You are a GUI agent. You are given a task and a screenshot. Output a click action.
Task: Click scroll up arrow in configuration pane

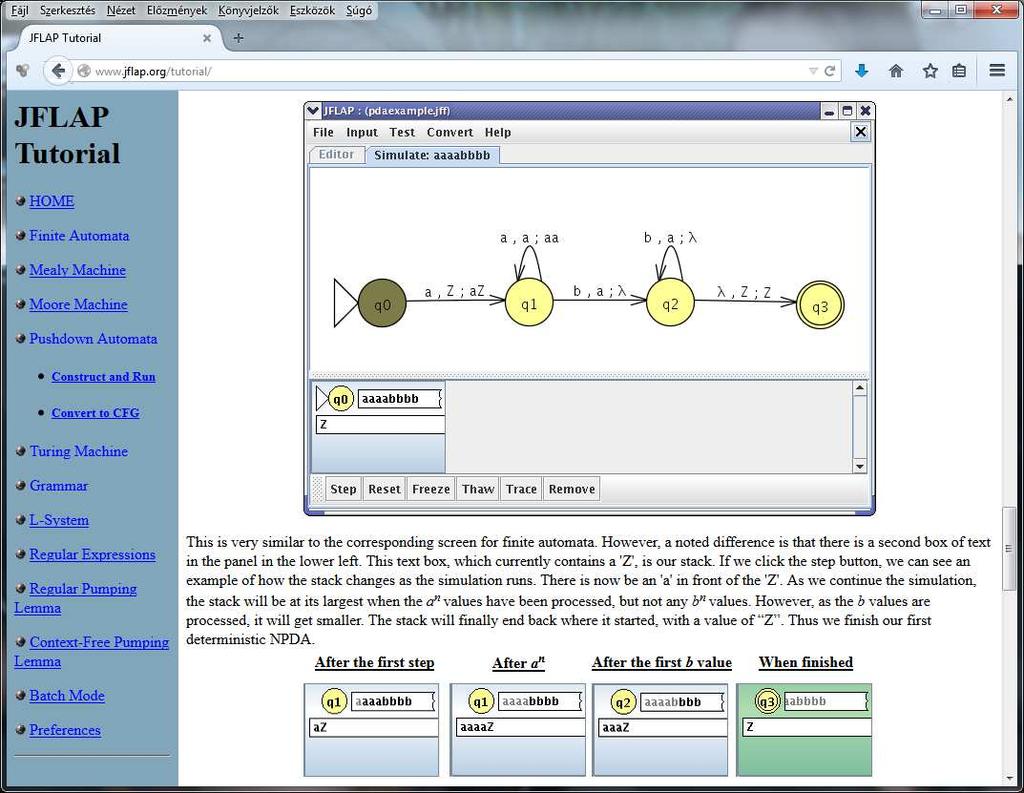point(859,389)
